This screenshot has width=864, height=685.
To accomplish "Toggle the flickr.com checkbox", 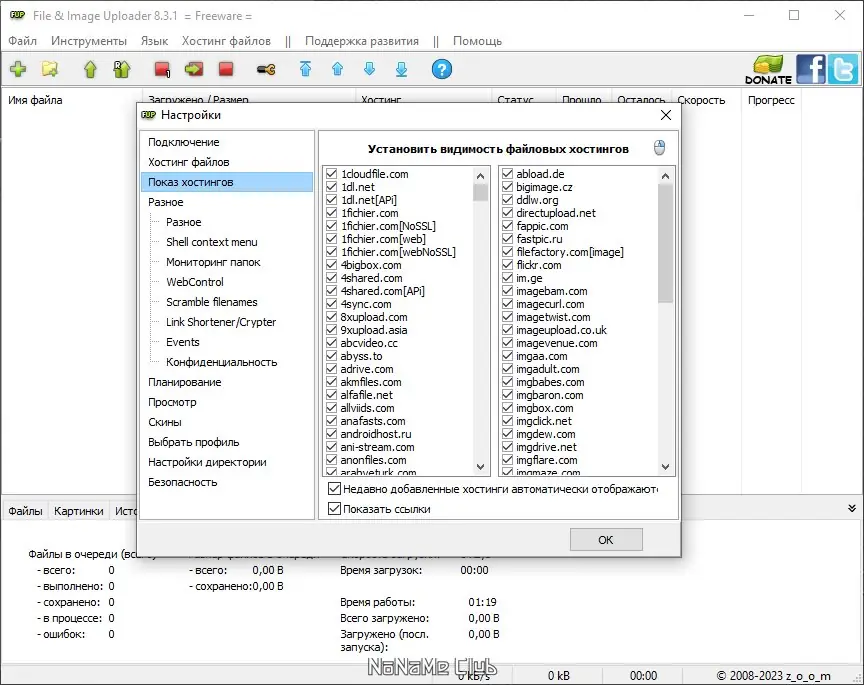I will pos(507,265).
